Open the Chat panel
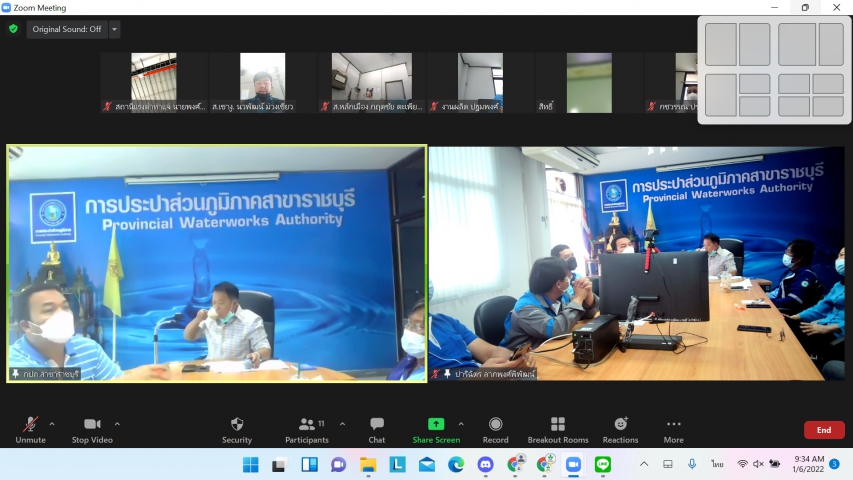The image size is (853, 480). (376, 430)
